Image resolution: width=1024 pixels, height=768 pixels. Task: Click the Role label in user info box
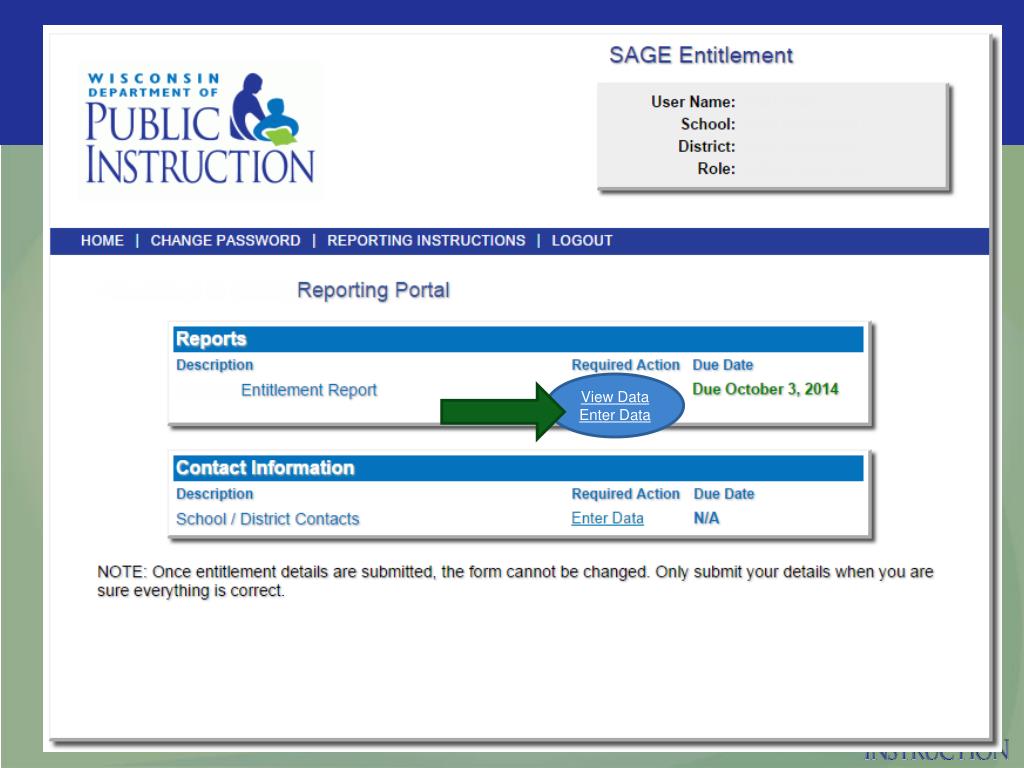click(716, 168)
